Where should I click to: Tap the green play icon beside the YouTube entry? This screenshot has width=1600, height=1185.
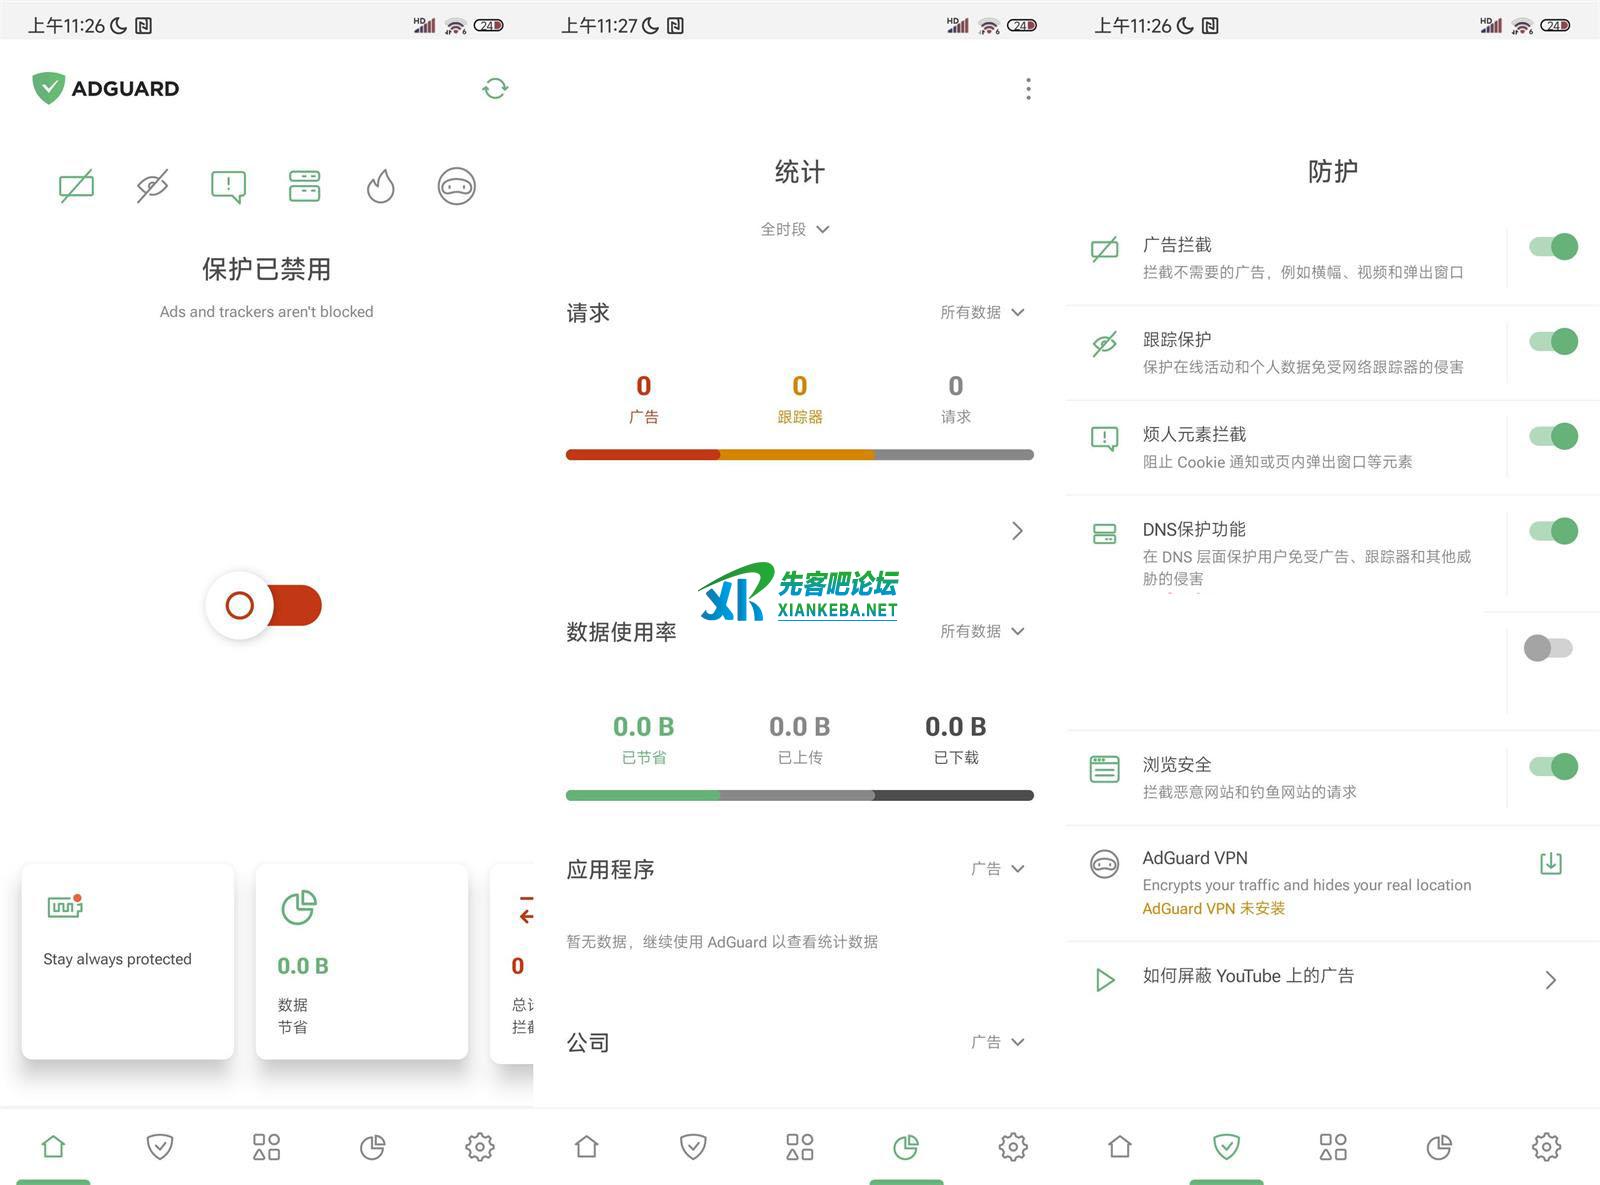click(x=1104, y=979)
